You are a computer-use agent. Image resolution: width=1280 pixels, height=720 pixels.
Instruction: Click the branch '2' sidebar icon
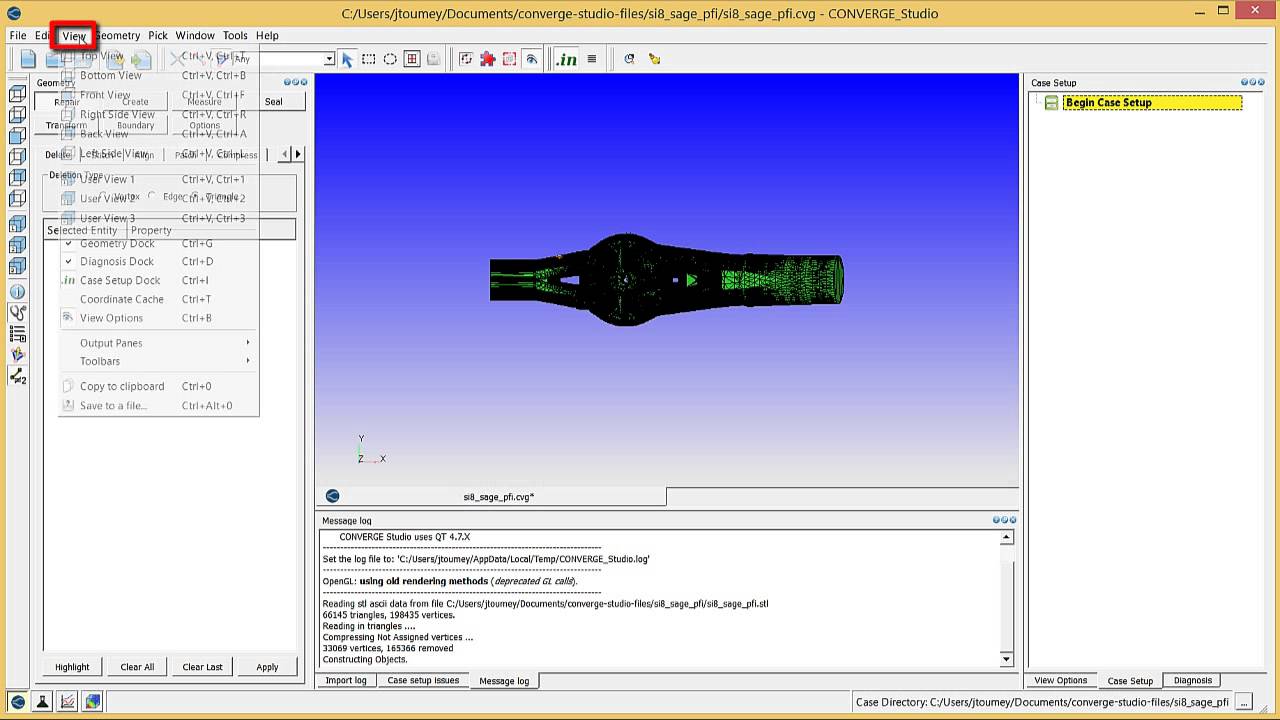coord(17,376)
